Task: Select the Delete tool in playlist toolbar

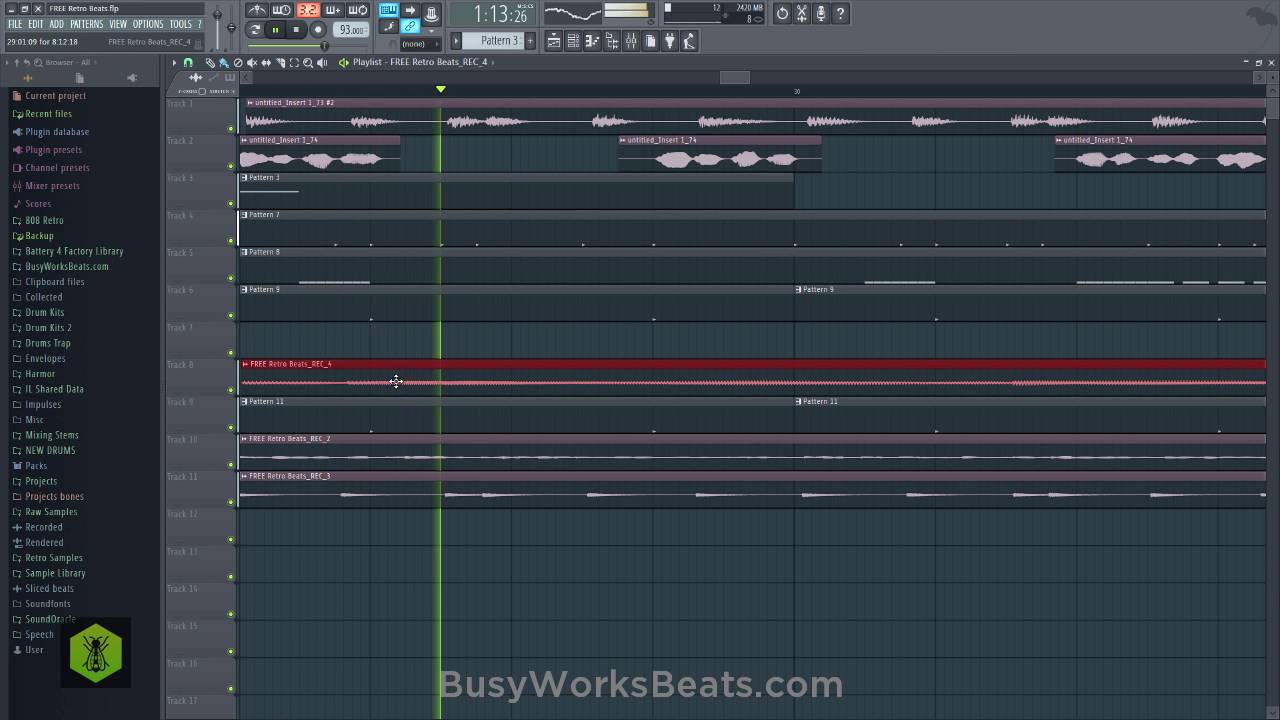Action: tap(238, 62)
